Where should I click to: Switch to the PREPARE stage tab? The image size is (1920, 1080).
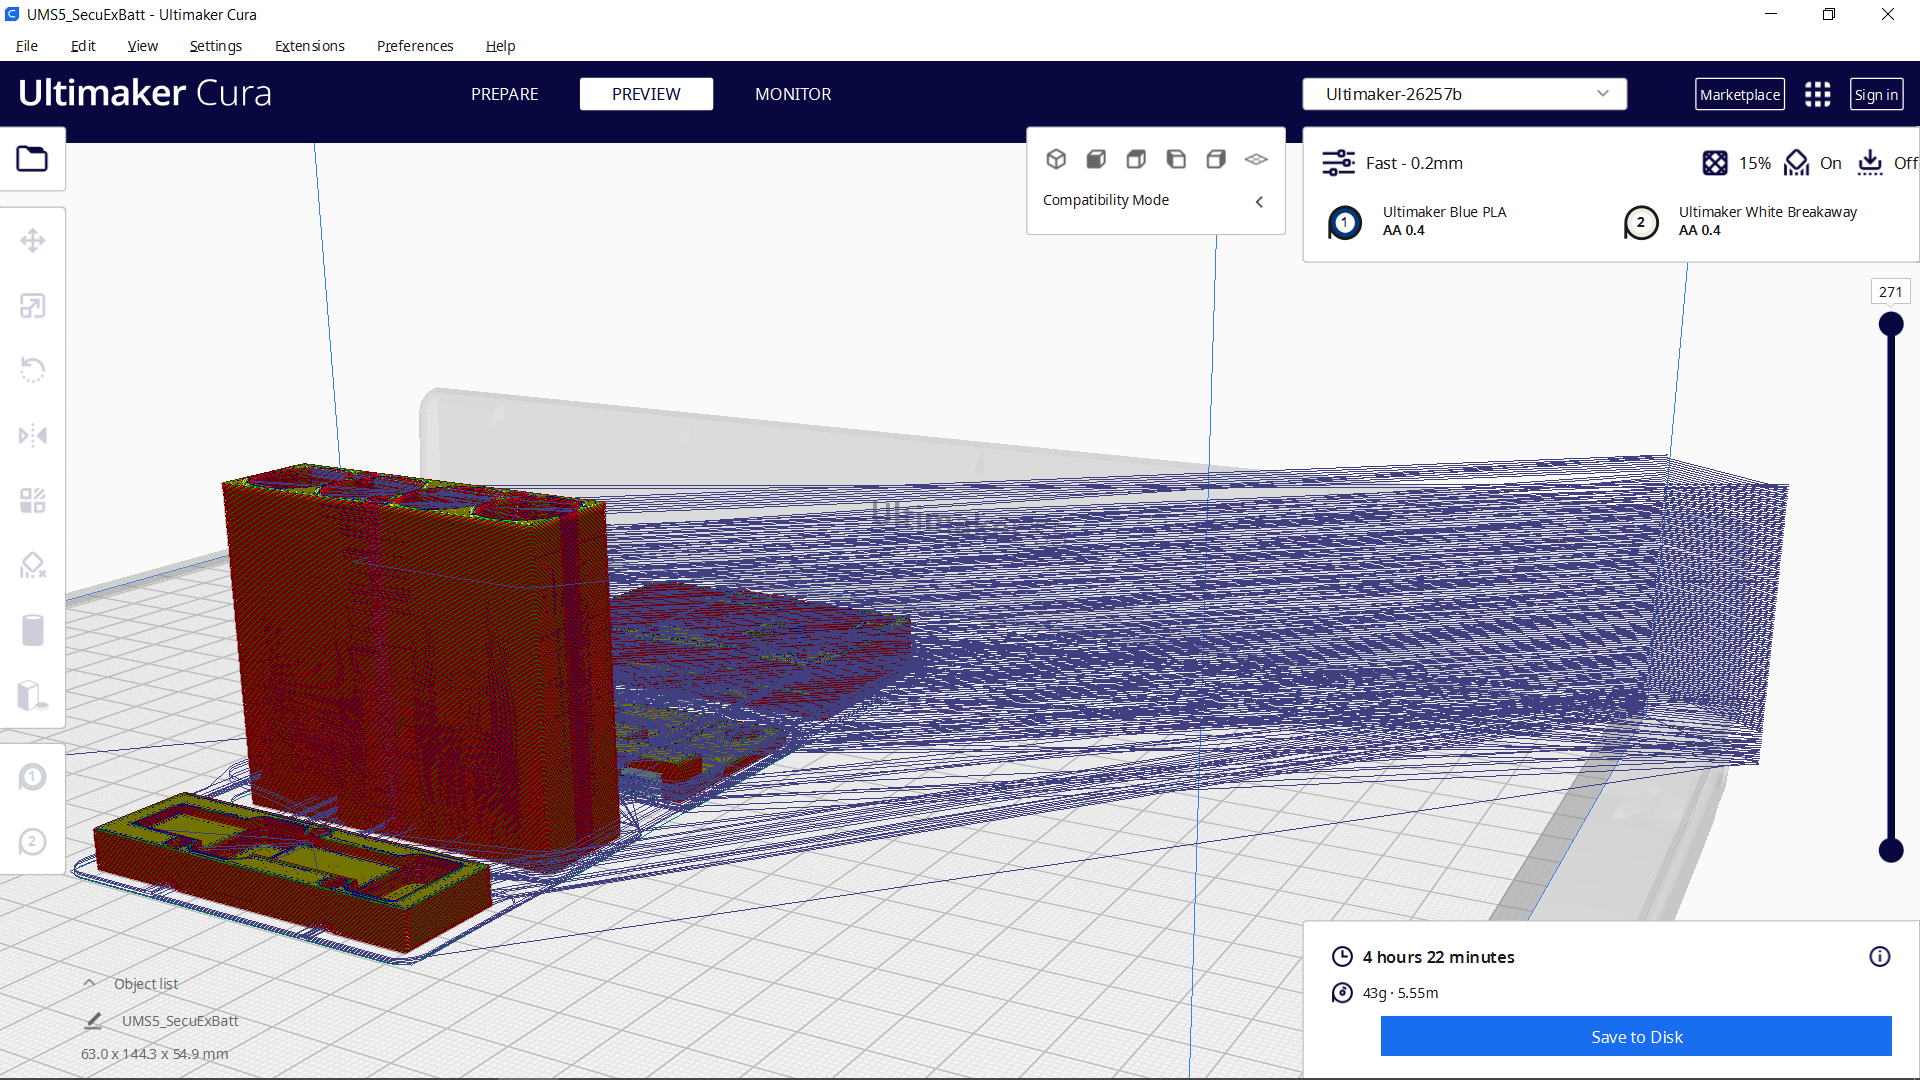[x=504, y=94]
